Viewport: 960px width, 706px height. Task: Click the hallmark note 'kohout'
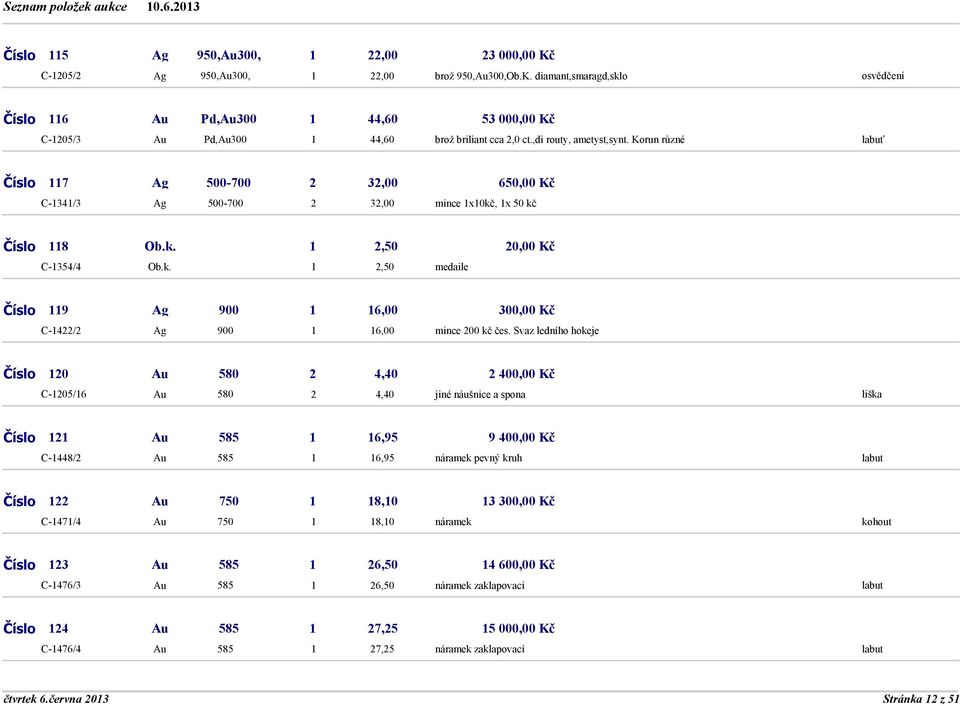click(x=876, y=522)
